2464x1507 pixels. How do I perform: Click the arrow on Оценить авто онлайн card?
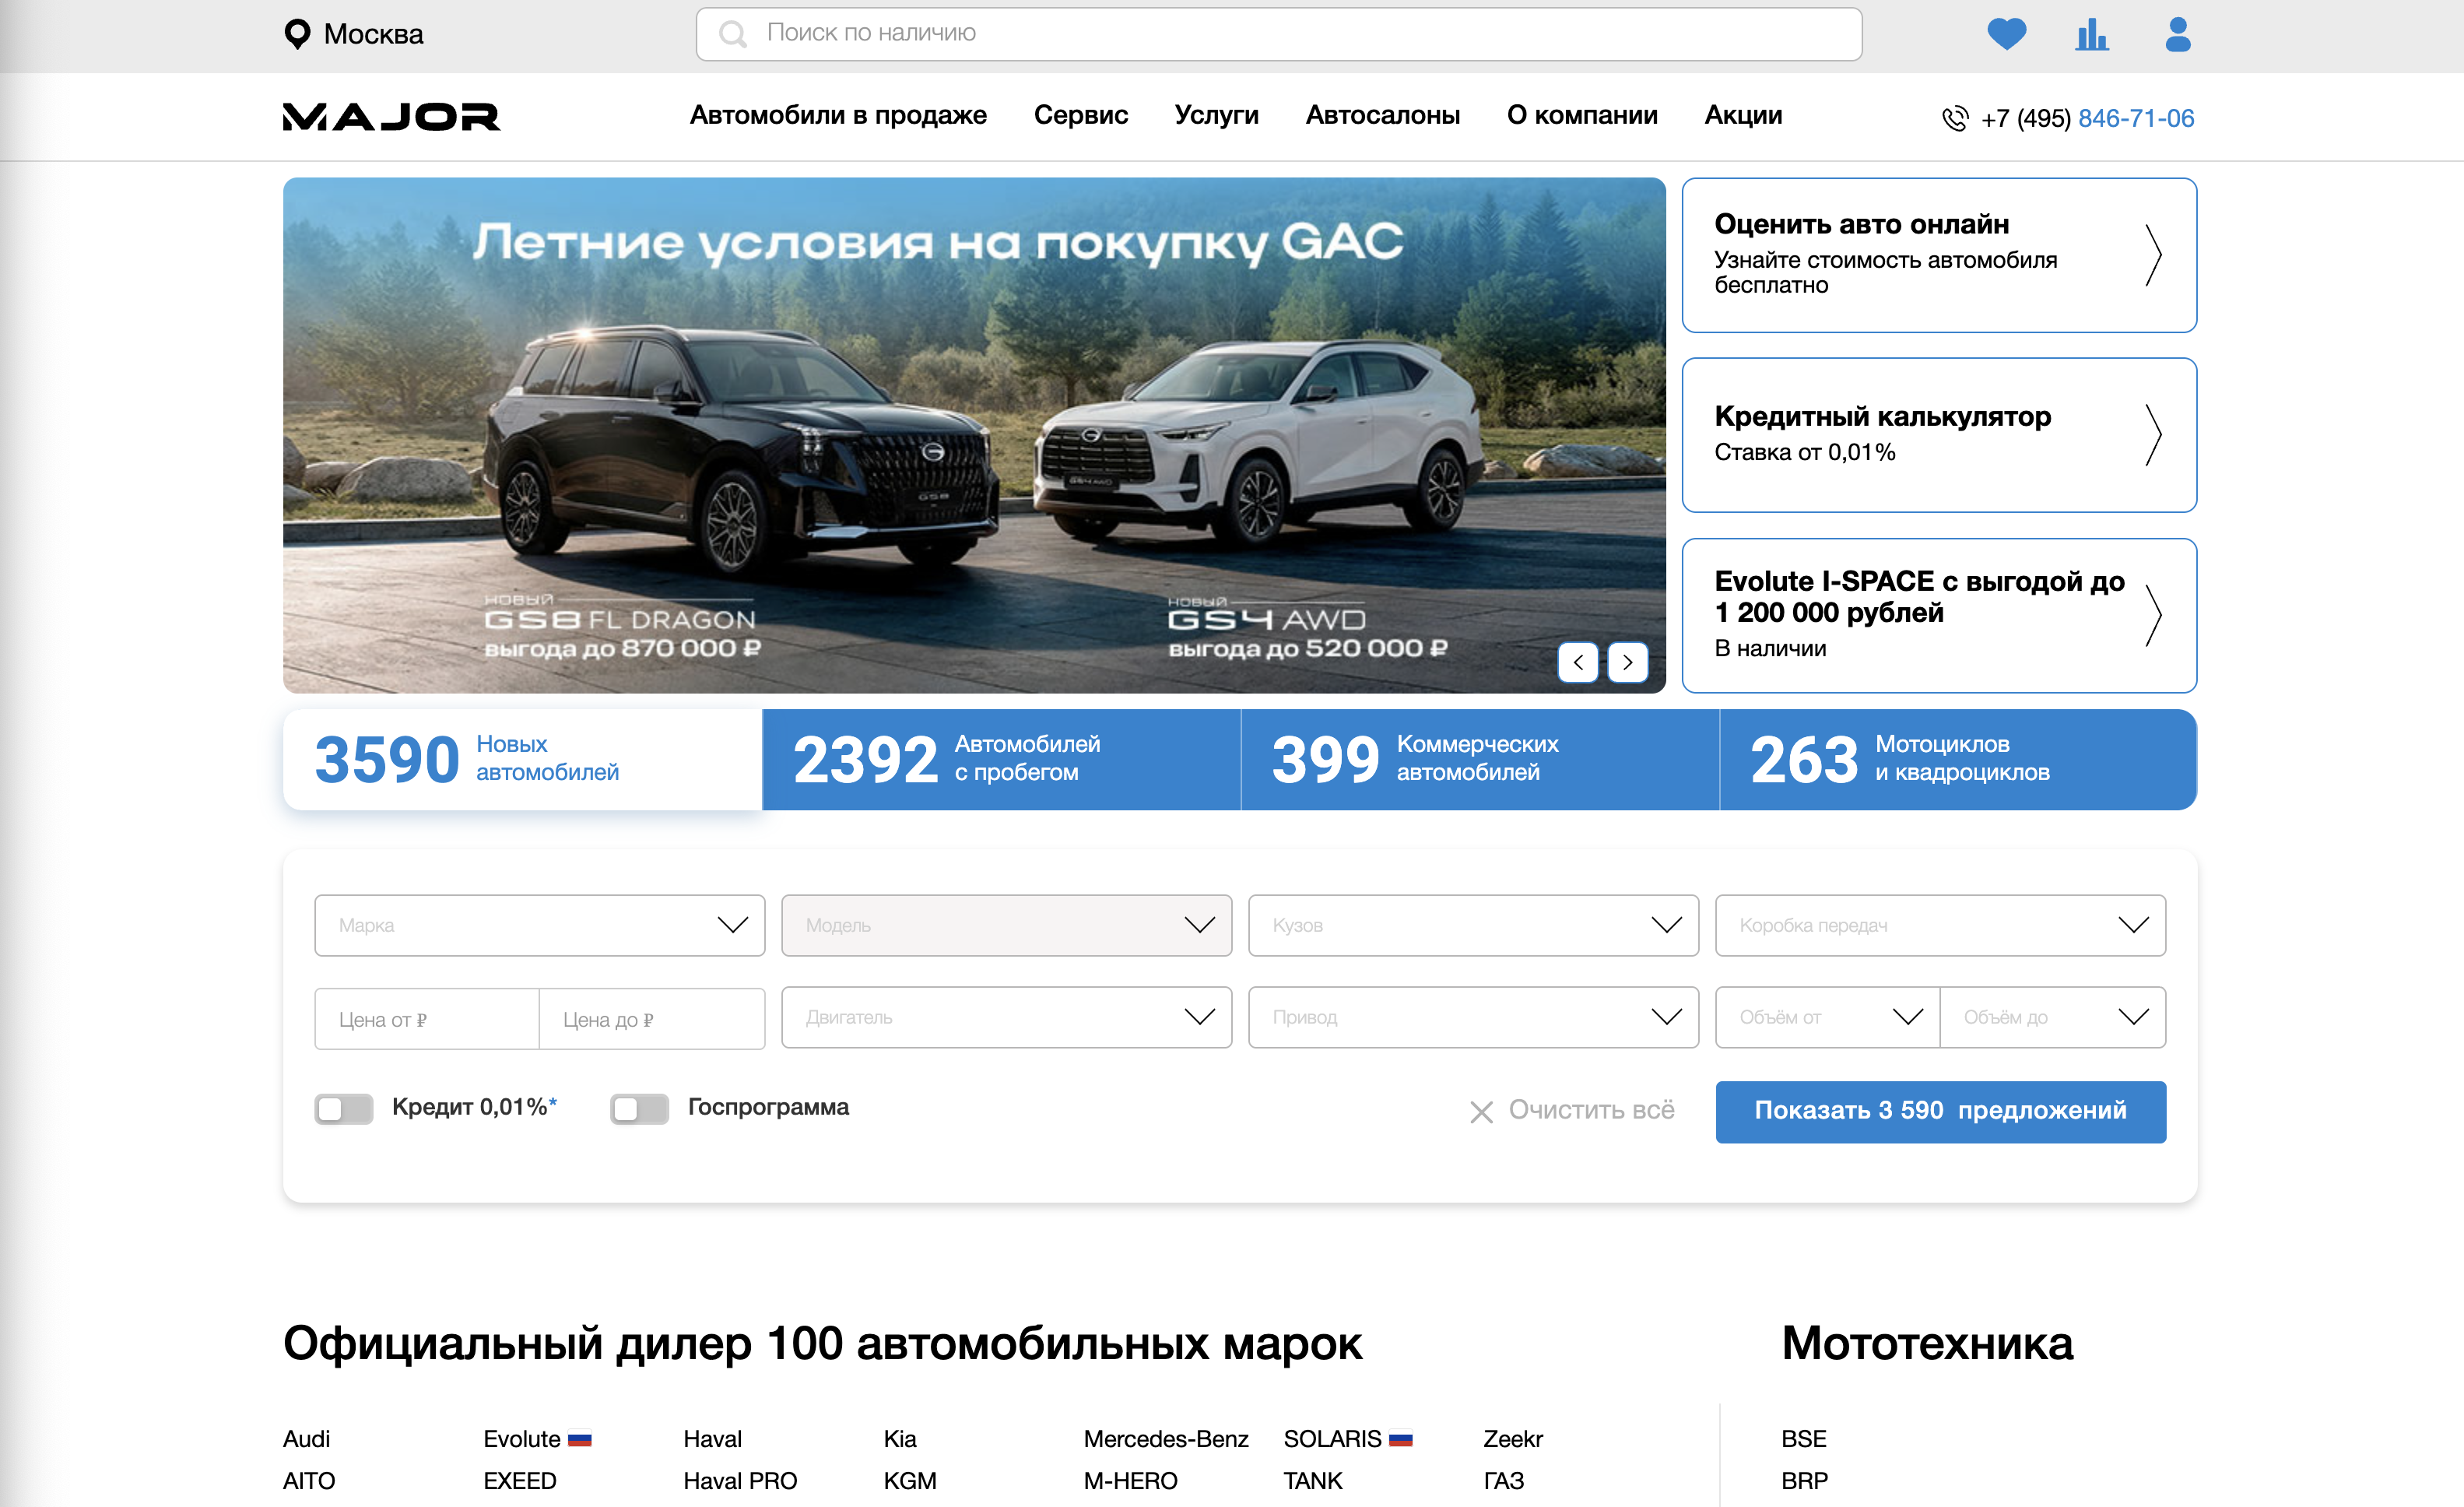tap(2154, 255)
